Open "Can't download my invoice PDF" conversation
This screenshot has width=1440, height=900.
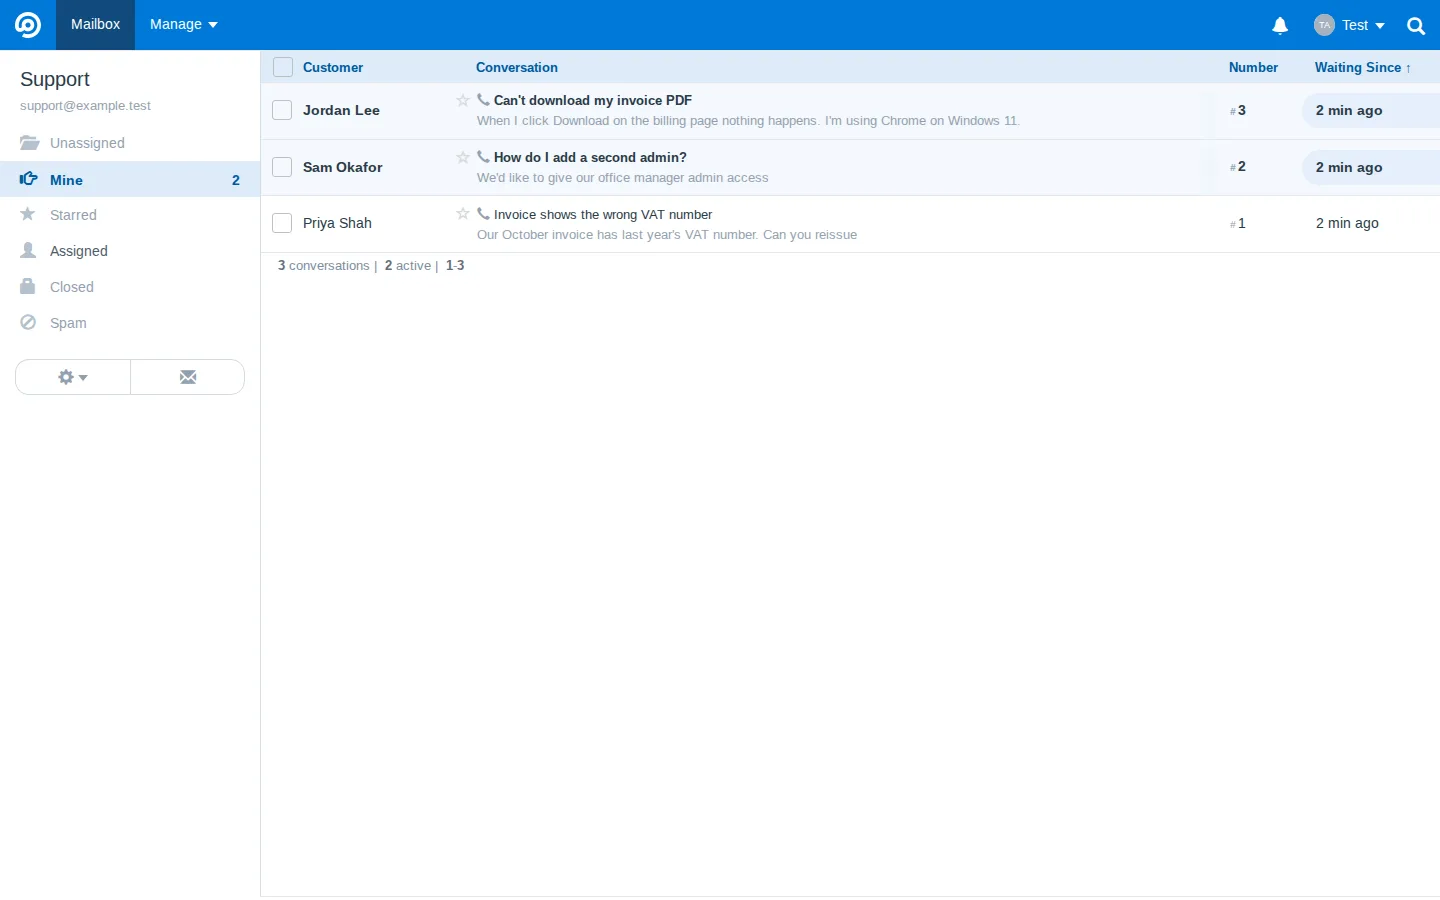click(593, 100)
